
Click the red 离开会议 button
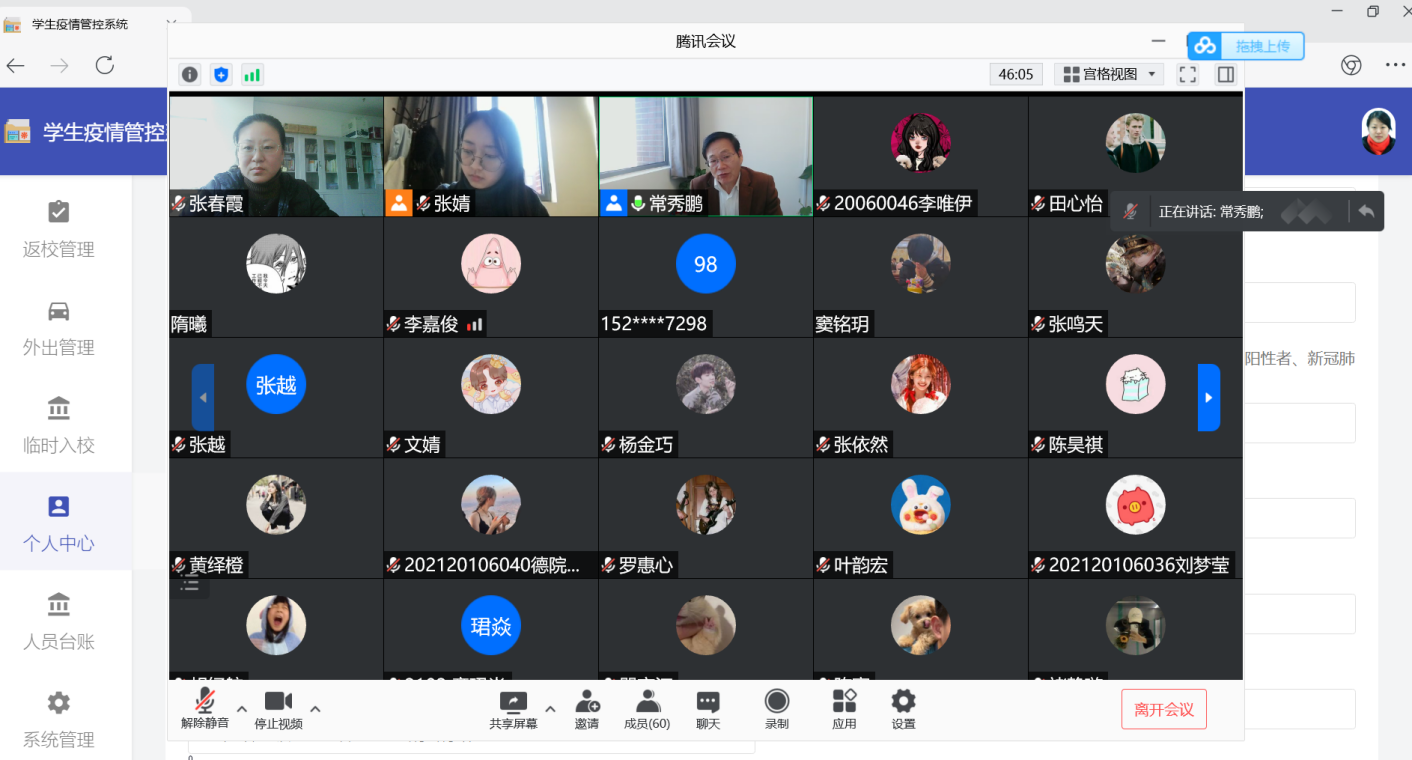tap(1163, 709)
